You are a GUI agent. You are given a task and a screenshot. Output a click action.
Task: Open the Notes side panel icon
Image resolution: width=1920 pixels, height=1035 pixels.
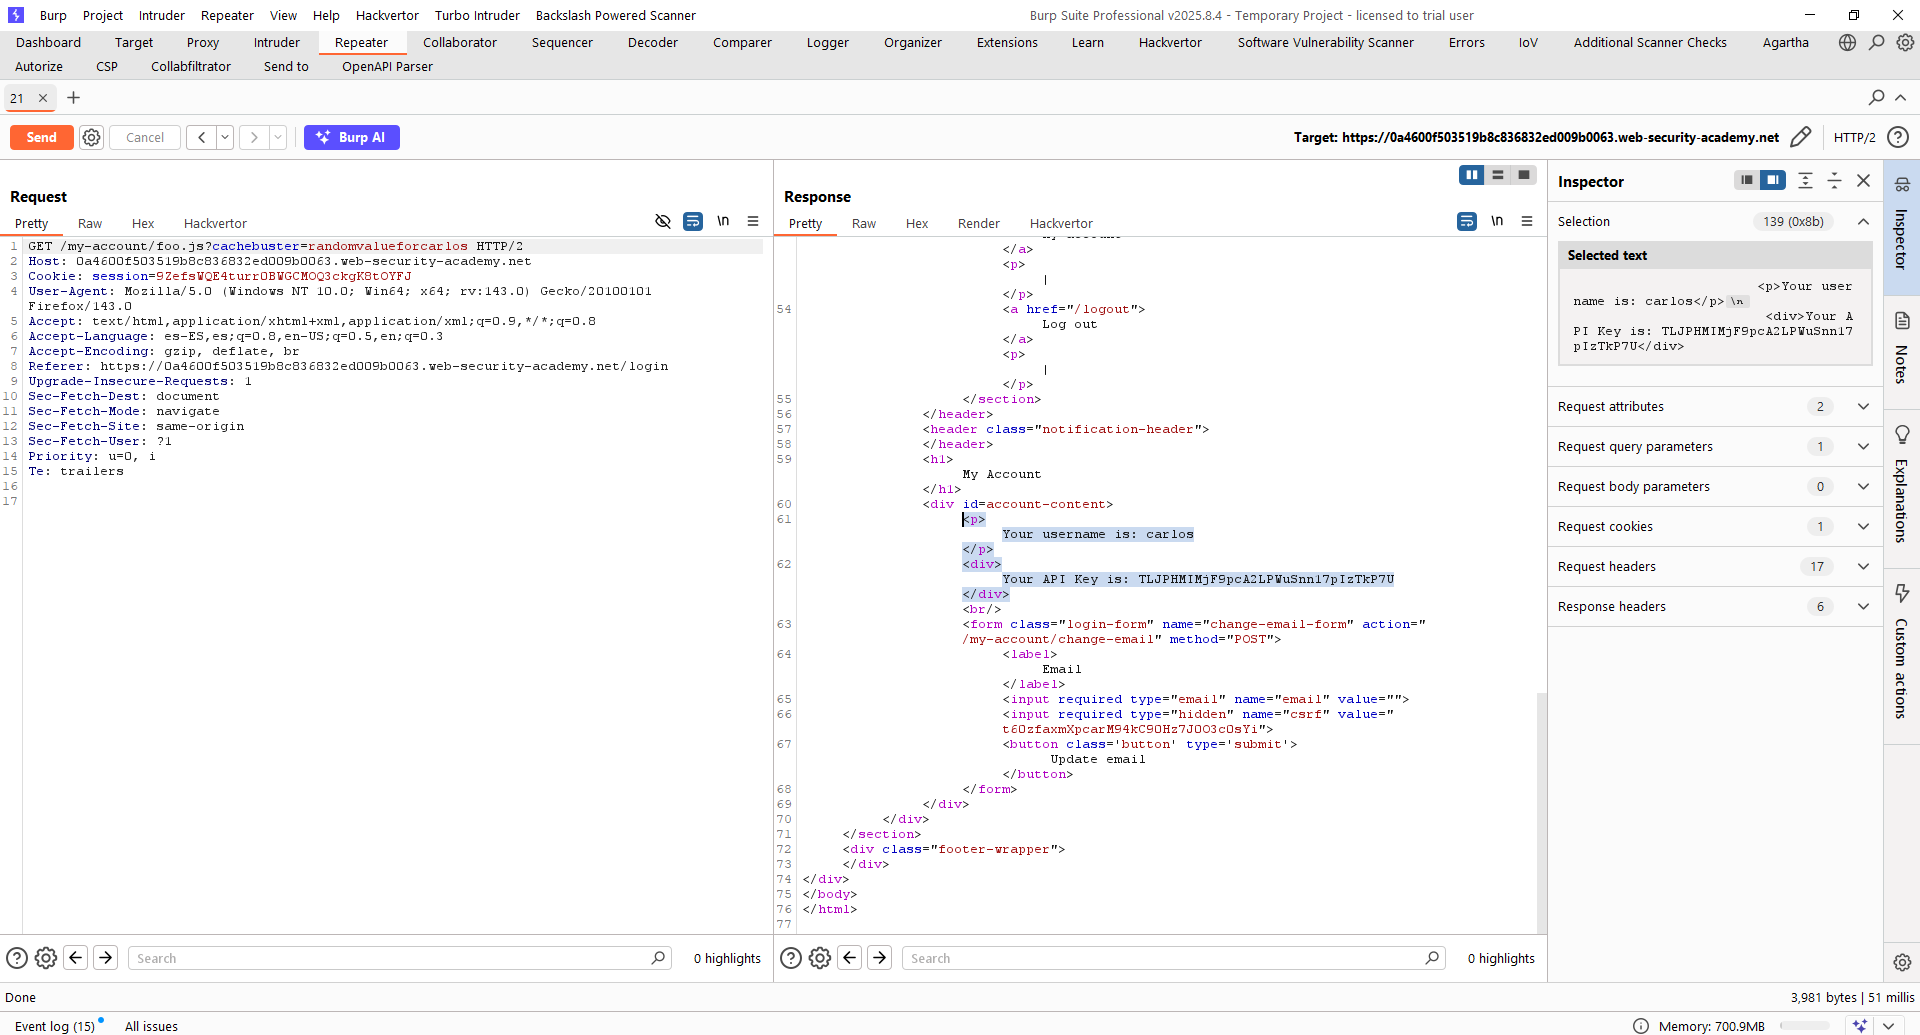1901,346
